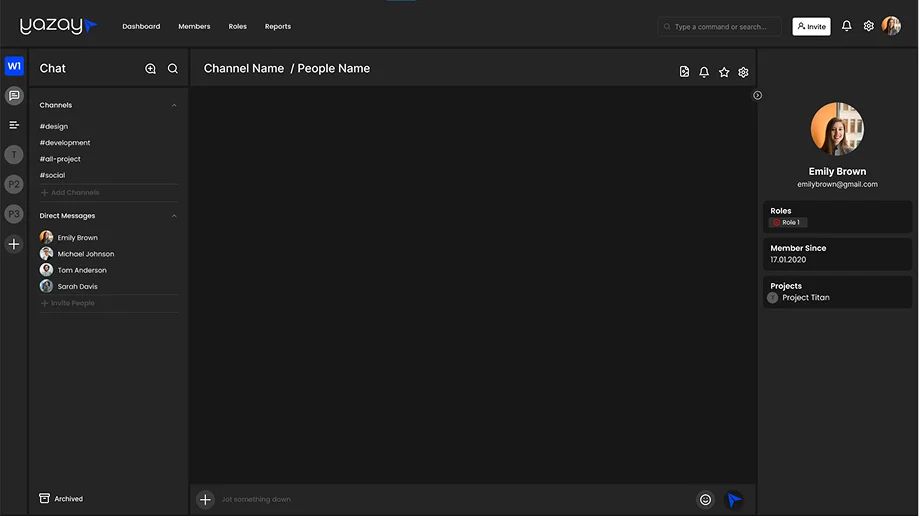Viewport: 919px width, 516px height.
Task: Go to the Reports menu
Action: pos(277,27)
